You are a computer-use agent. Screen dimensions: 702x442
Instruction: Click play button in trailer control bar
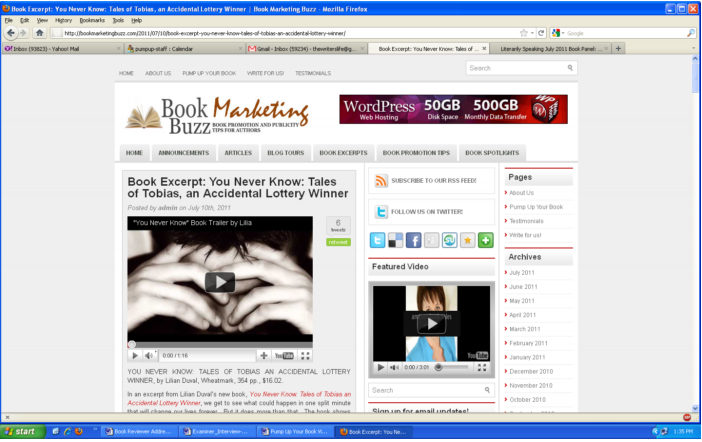point(135,356)
